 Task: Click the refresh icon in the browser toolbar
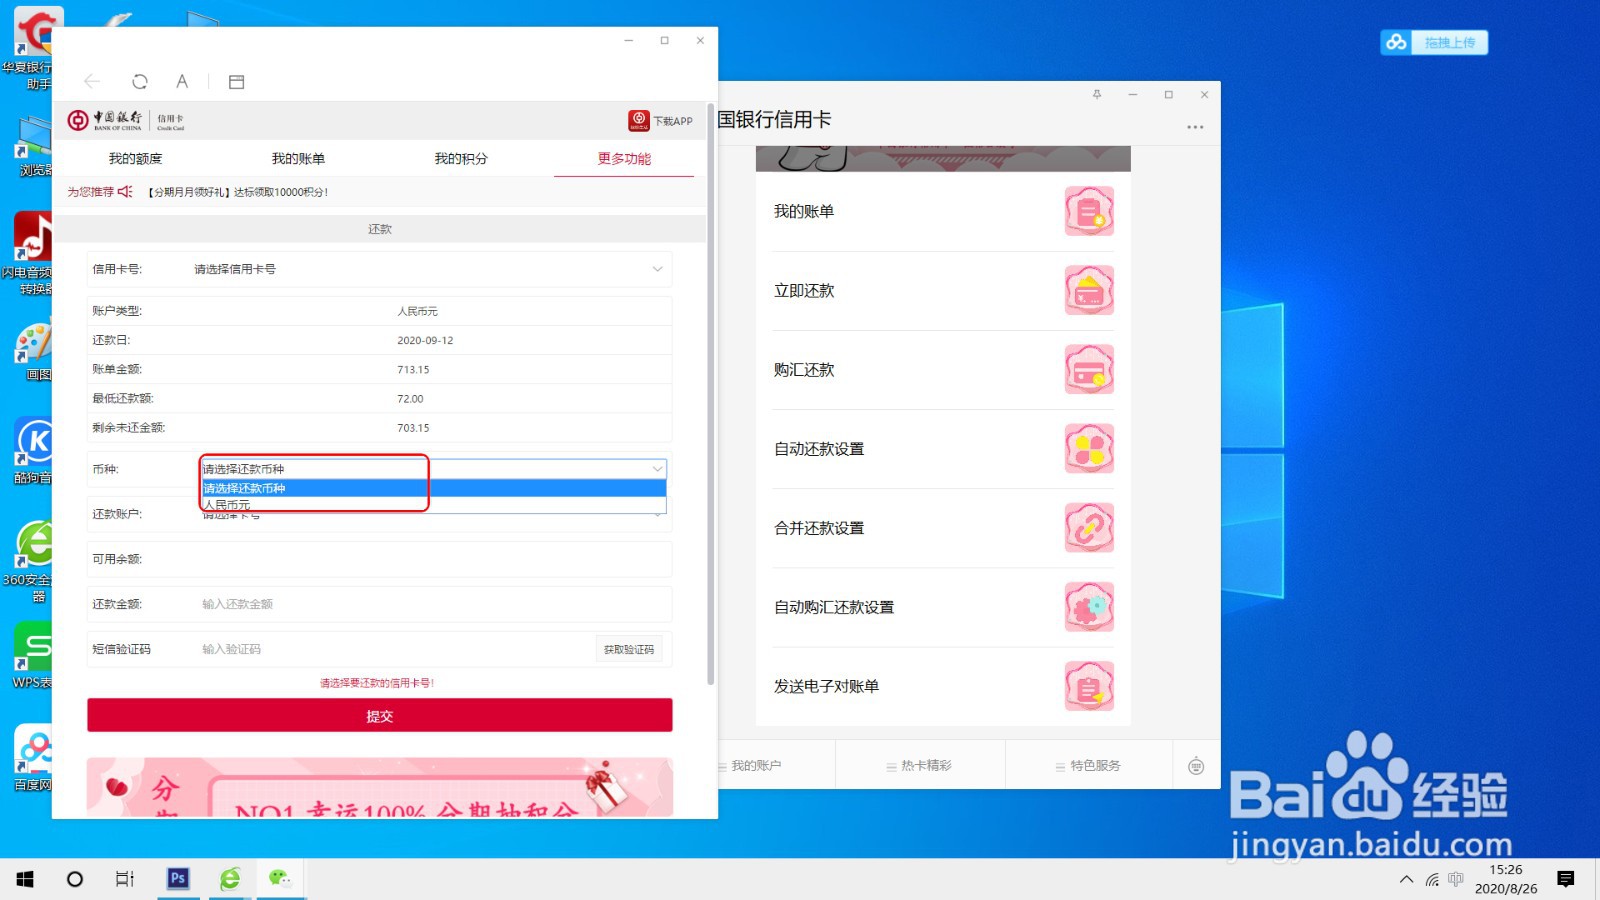click(x=140, y=81)
